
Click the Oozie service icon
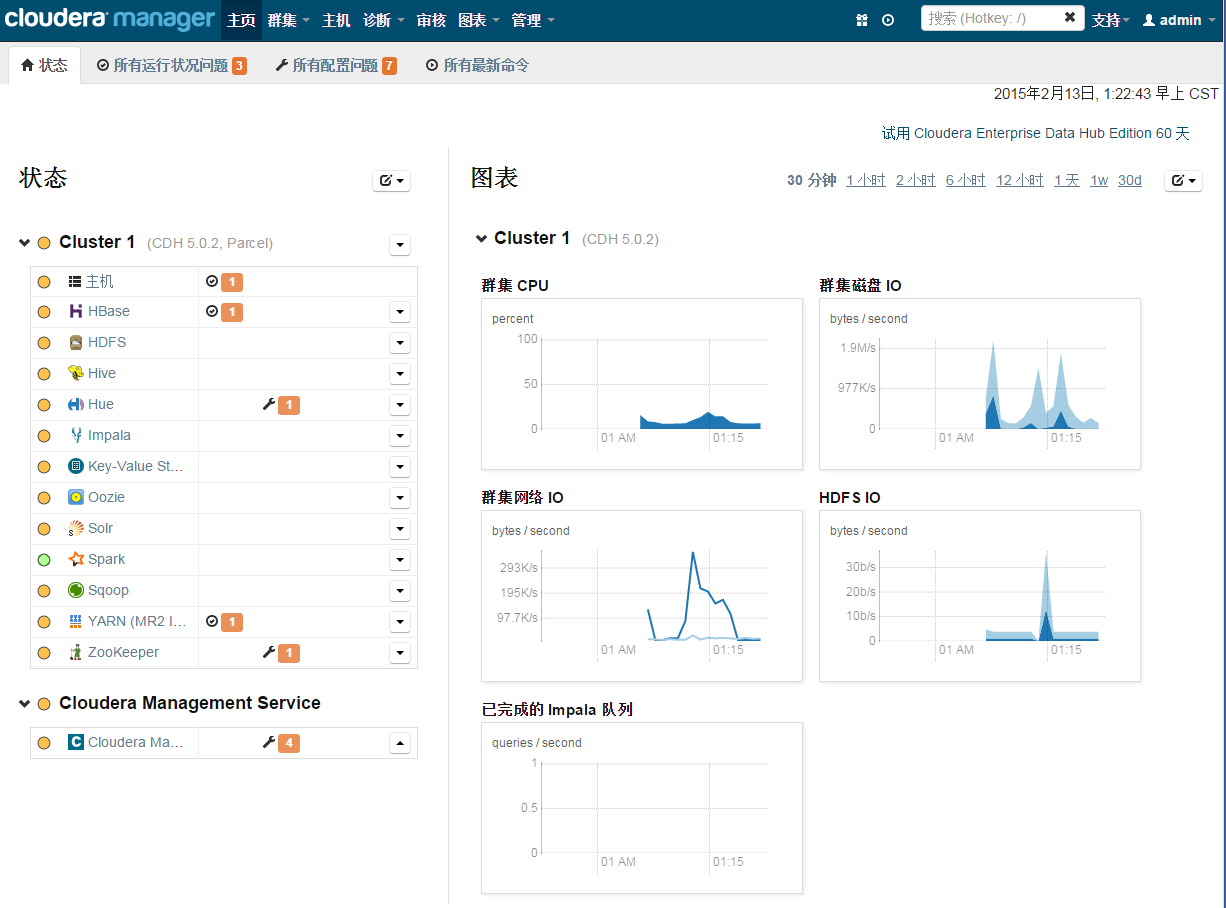(75, 498)
